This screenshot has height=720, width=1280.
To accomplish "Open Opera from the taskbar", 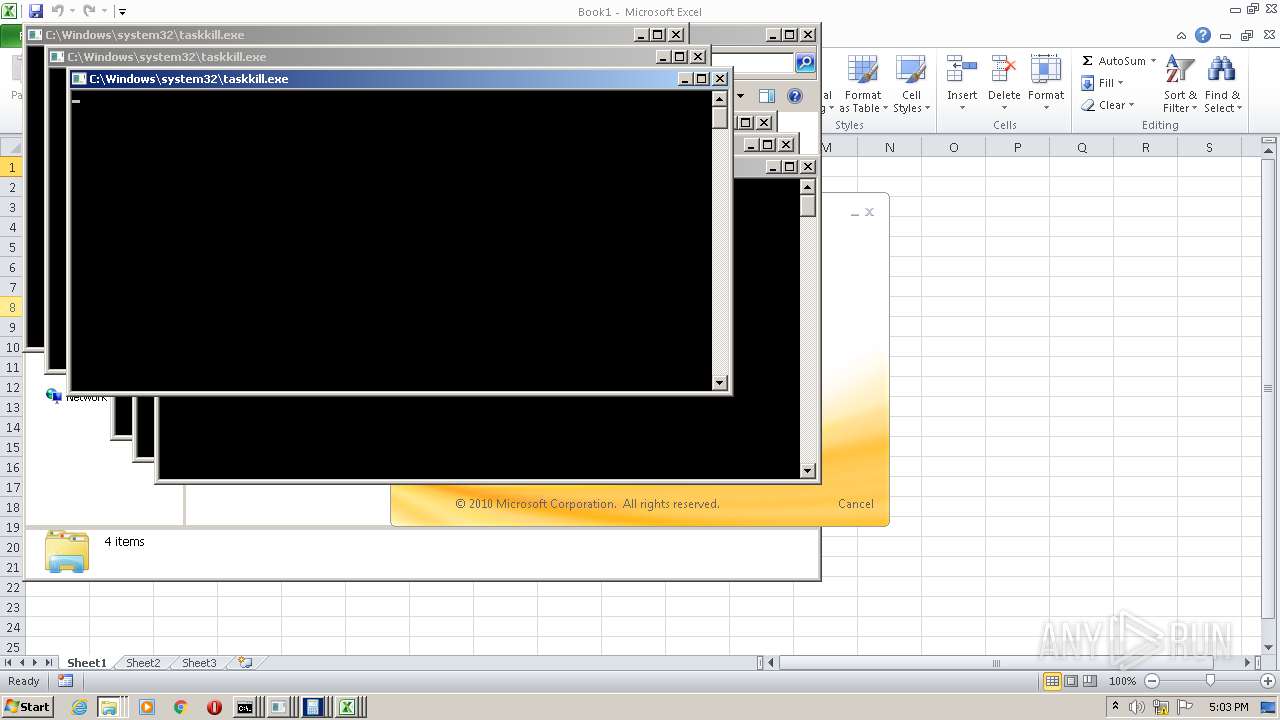I will [214, 707].
